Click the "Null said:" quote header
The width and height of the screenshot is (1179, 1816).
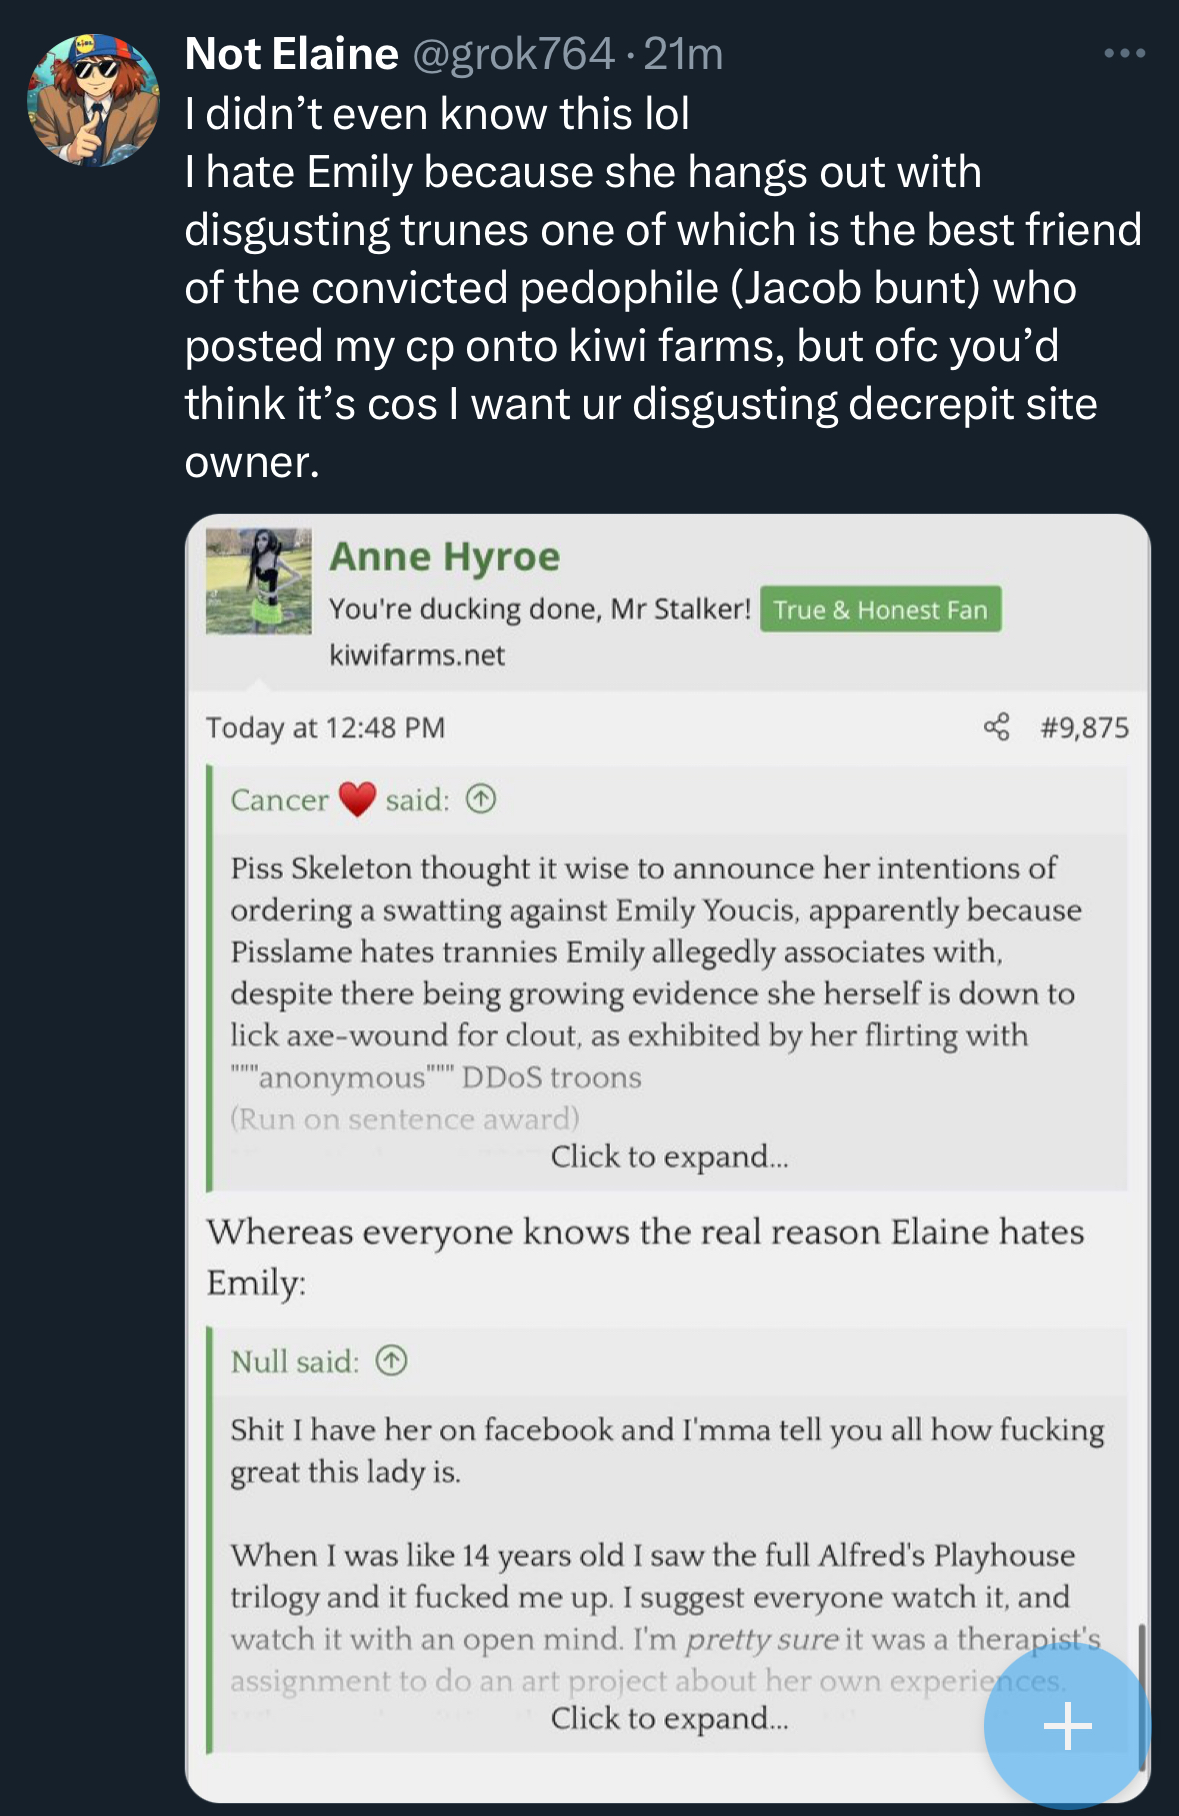pyautogui.click(x=295, y=1361)
